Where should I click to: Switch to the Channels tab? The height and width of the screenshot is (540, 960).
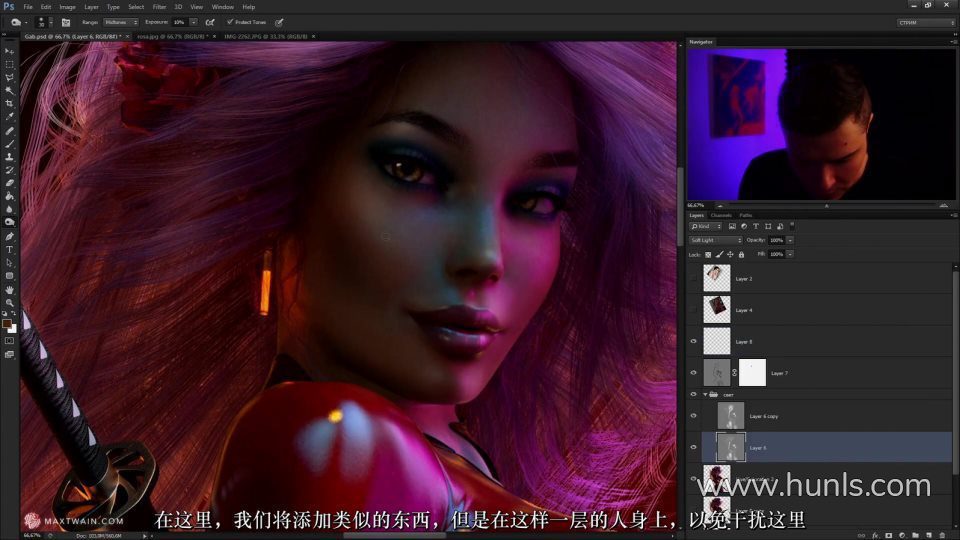click(721, 216)
